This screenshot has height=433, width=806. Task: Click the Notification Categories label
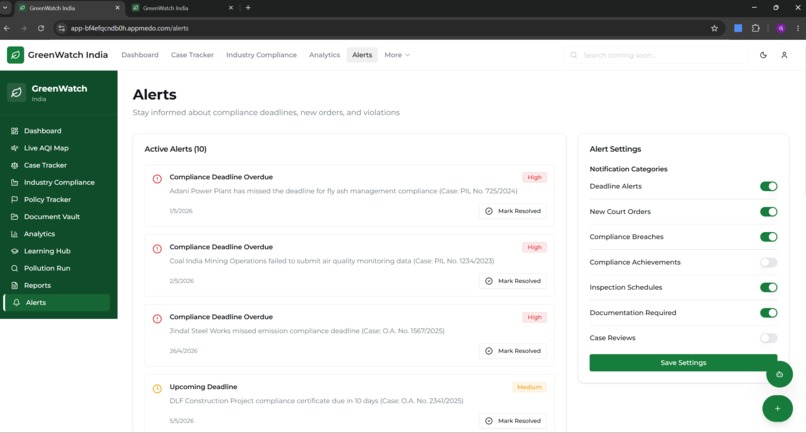628,169
